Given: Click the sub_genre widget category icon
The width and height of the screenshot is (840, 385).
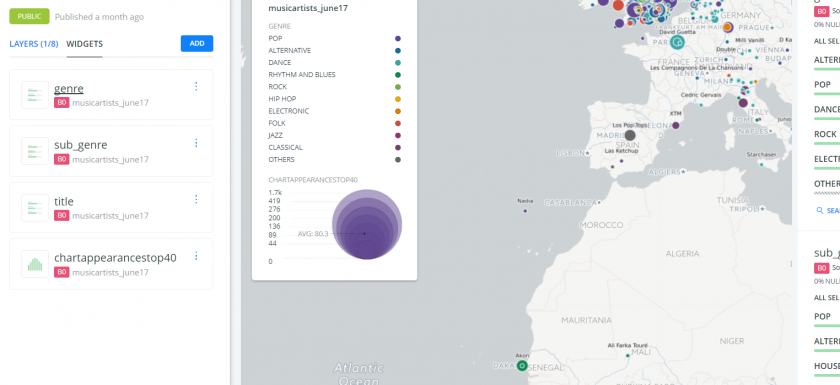Looking at the screenshot, I should click(35, 151).
